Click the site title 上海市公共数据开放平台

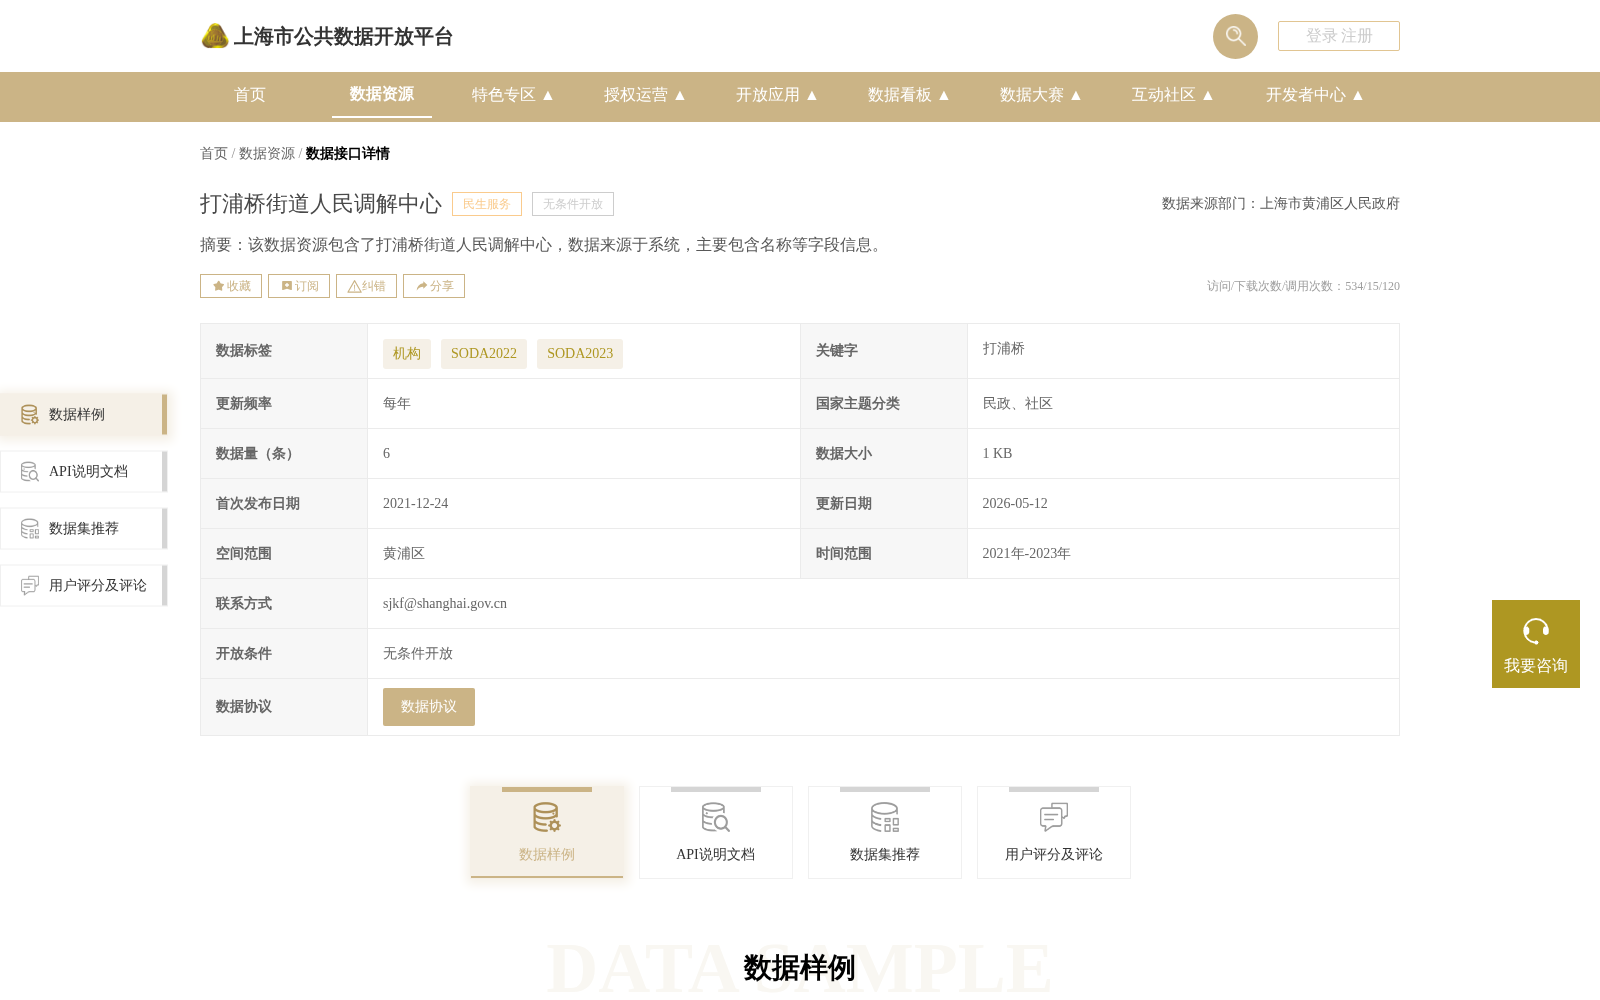[x=343, y=37]
